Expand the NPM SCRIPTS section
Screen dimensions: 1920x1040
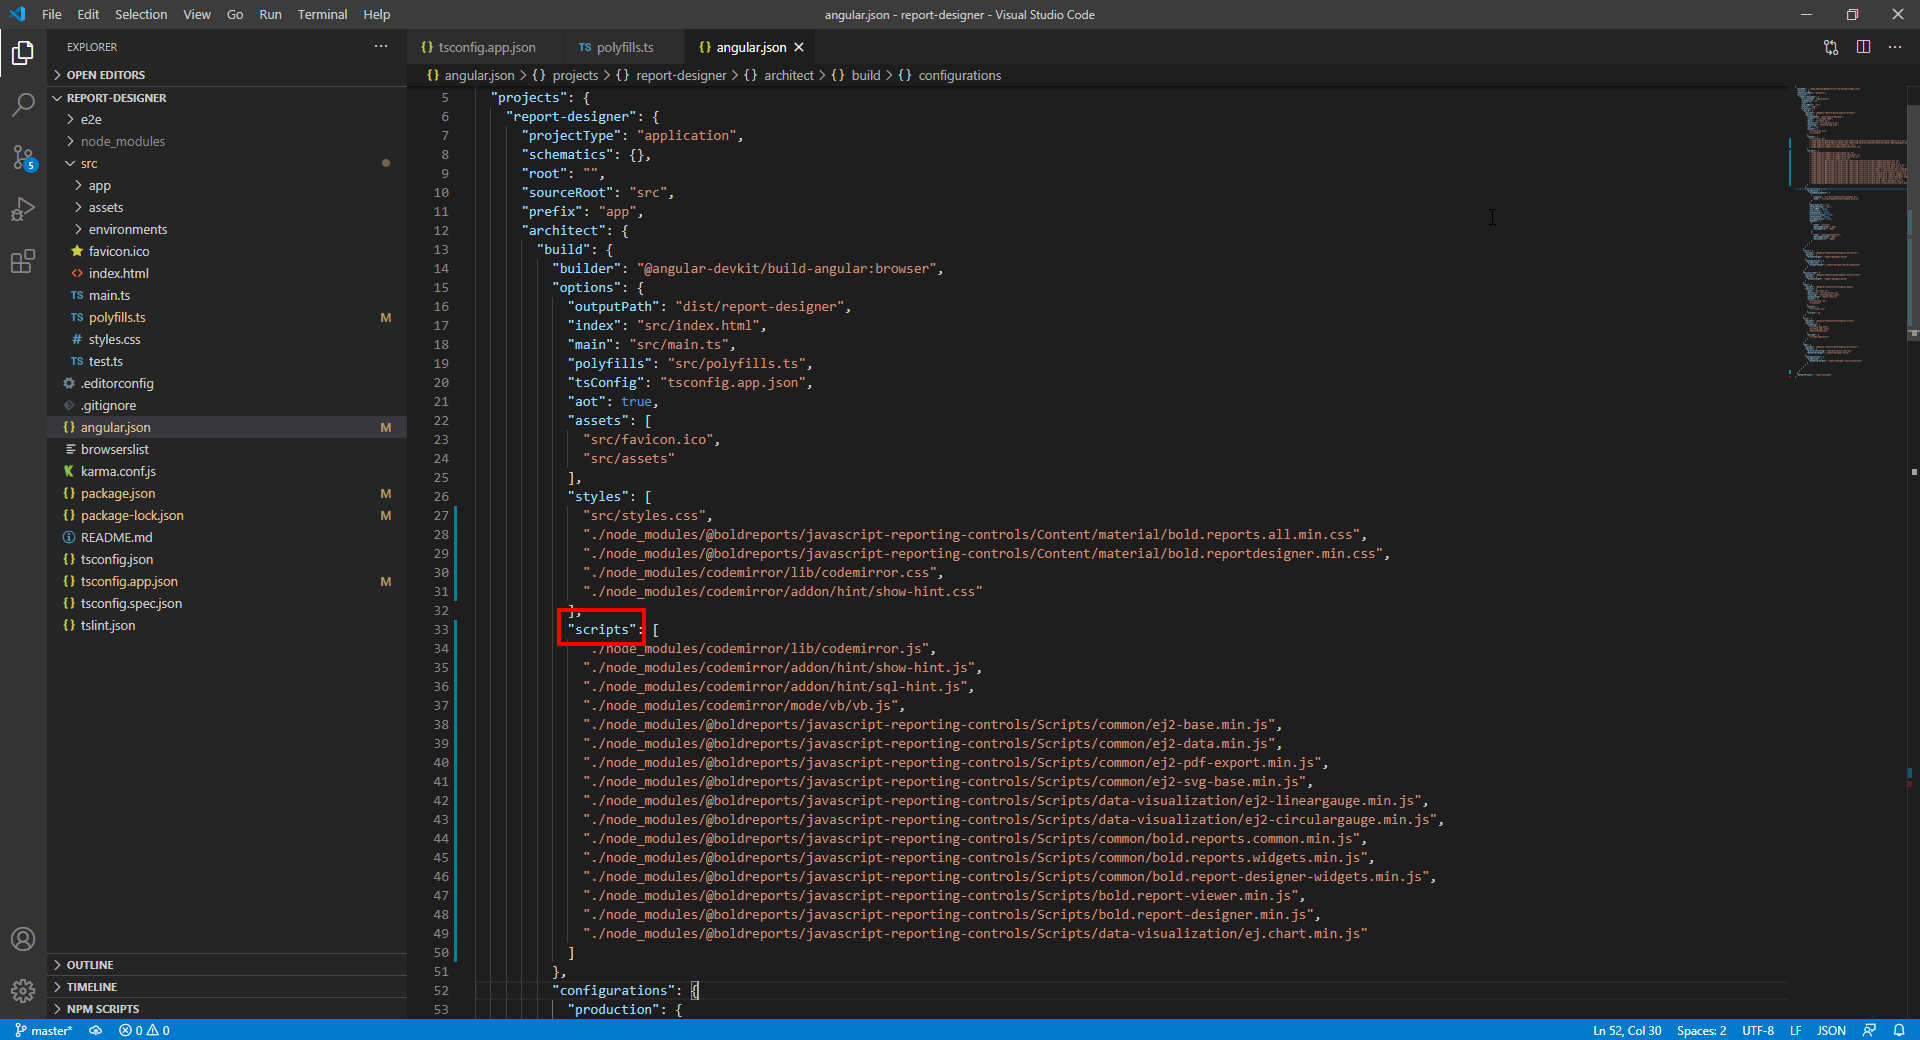coord(102,1009)
